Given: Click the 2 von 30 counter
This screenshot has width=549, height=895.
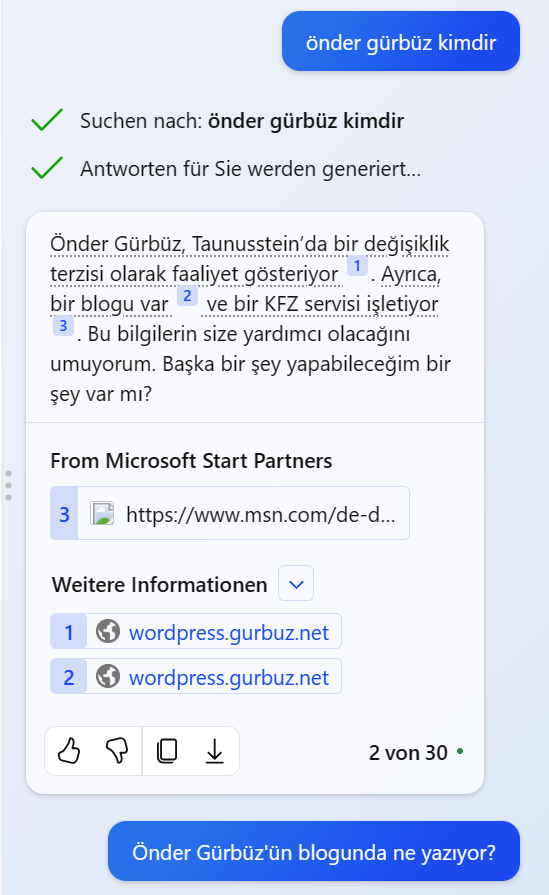Looking at the screenshot, I should pos(408,753).
